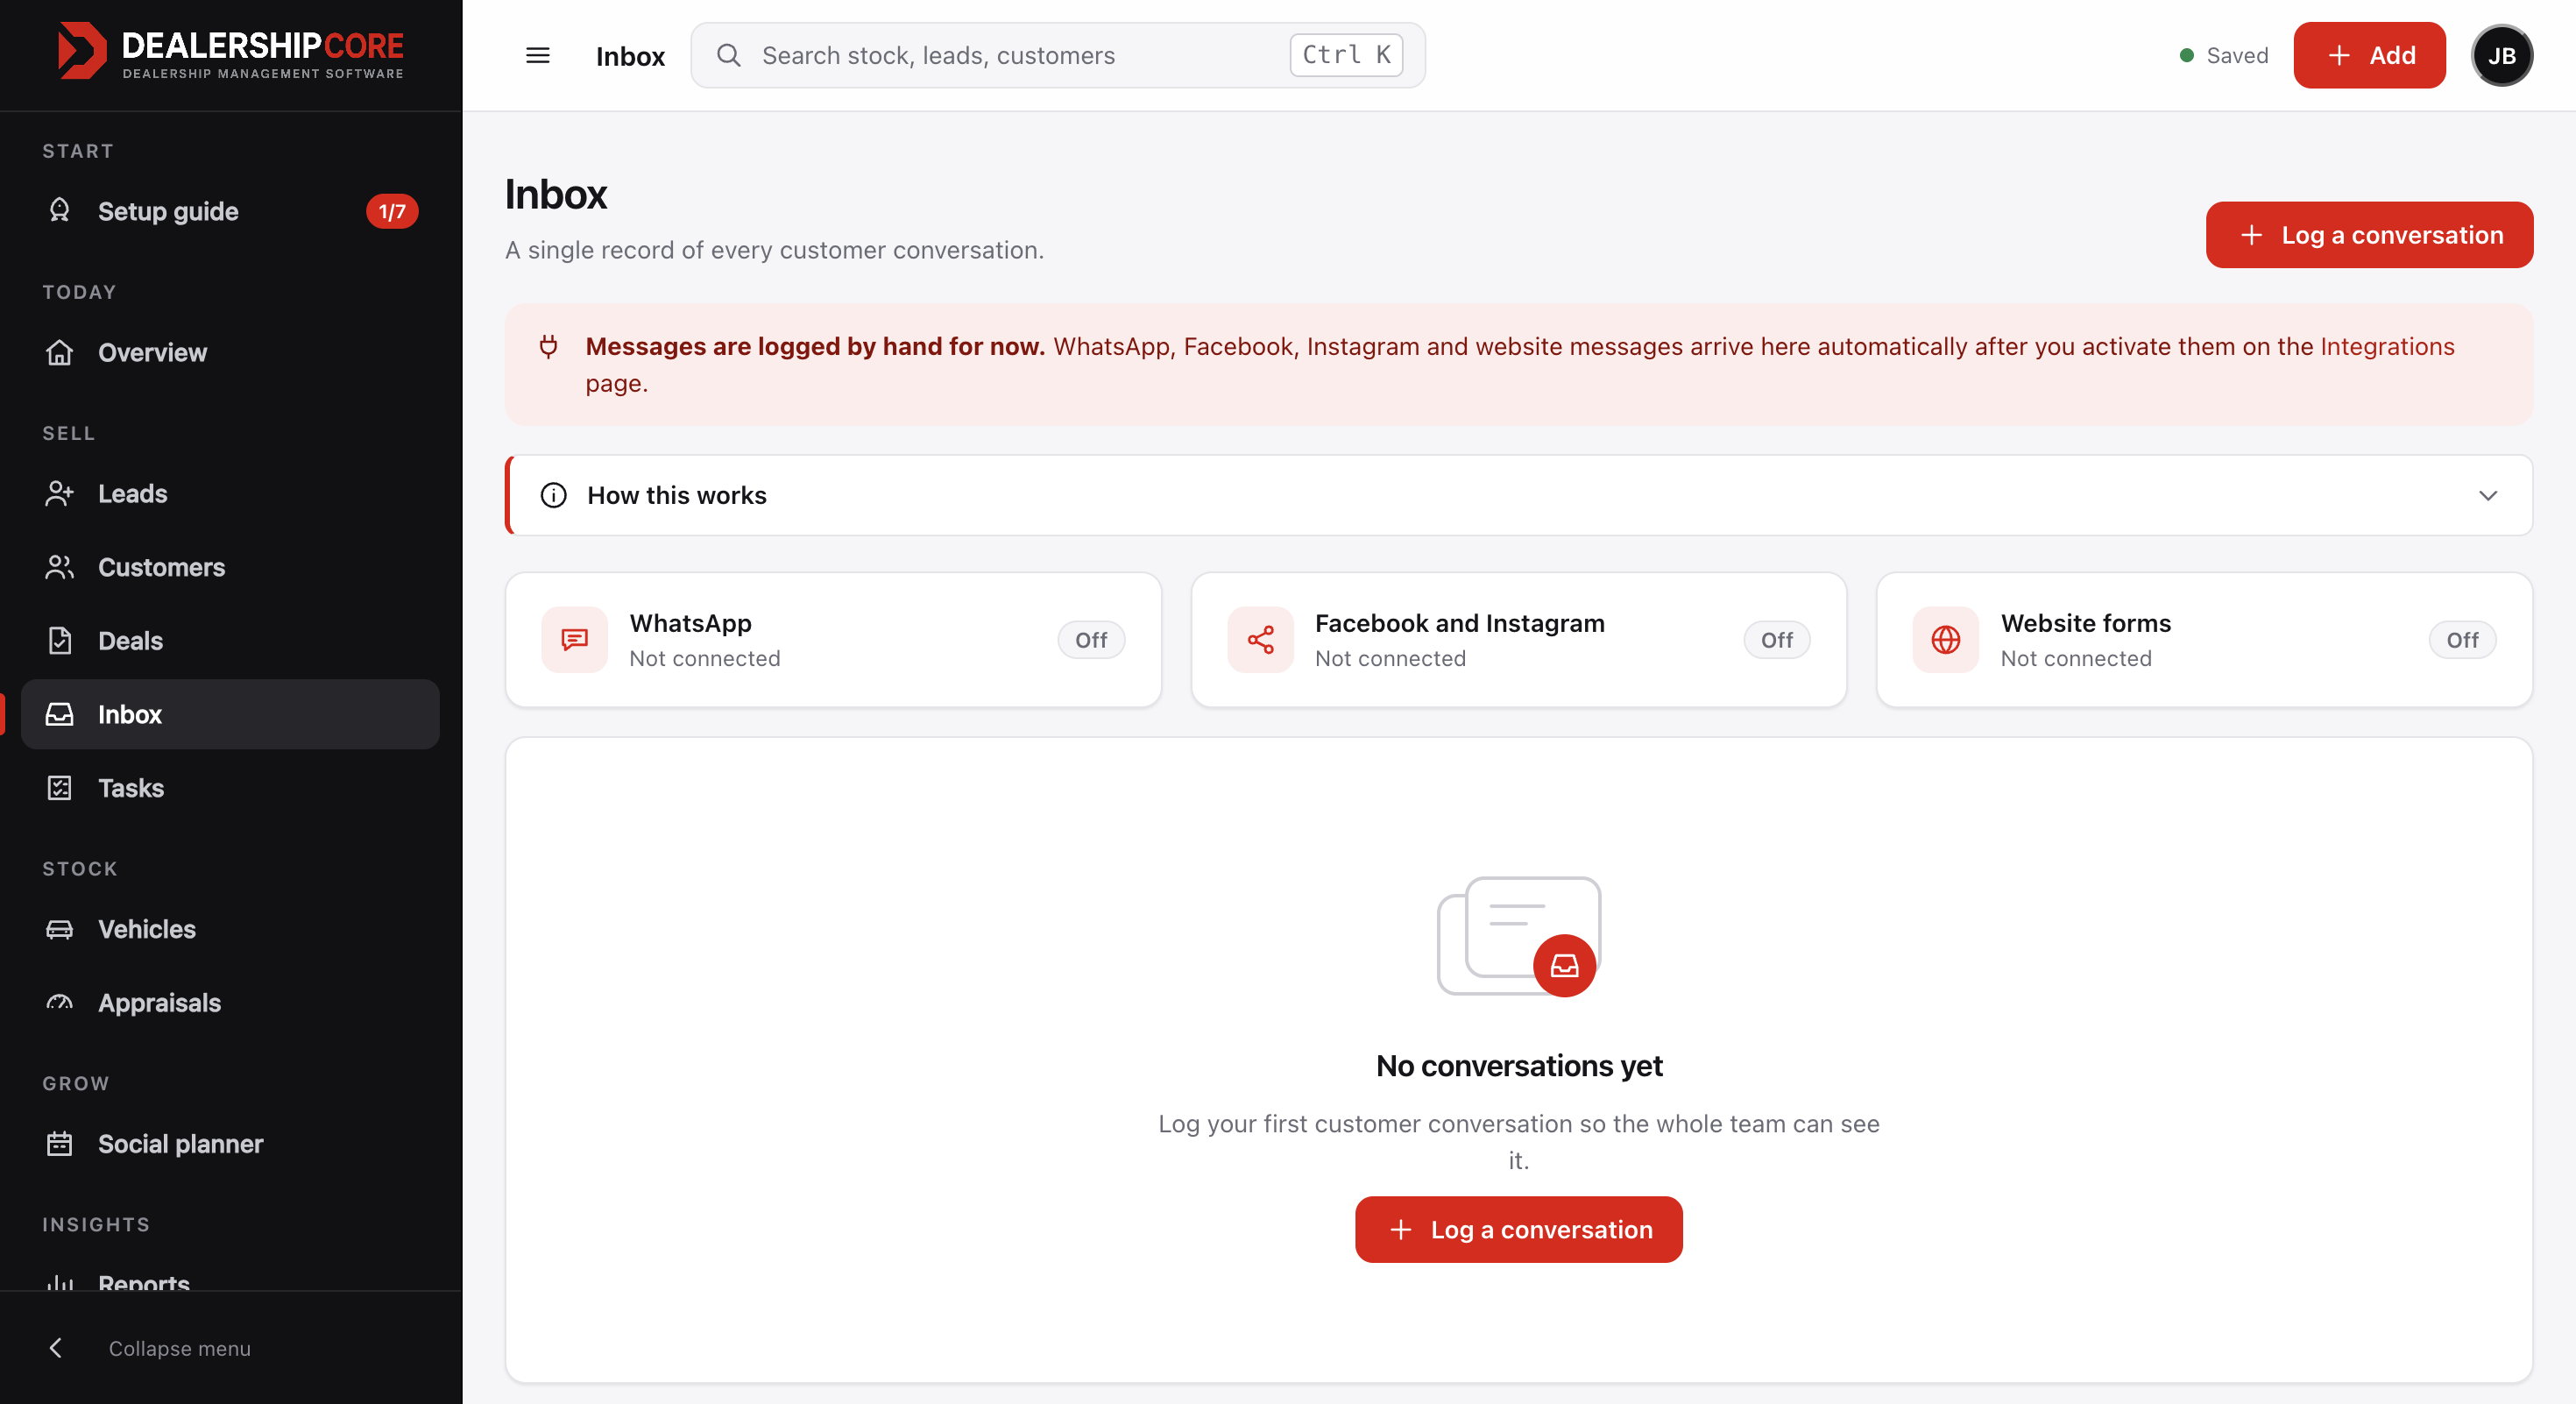Click the No conversations yet heading
Image resolution: width=2576 pixels, height=1404 pixels.
(x=1518, y=1065)
